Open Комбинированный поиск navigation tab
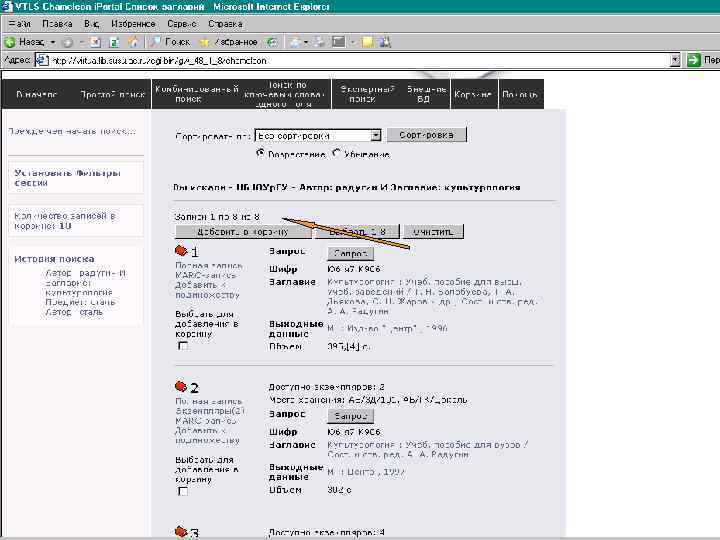This screenshot has height=540, width=720. [x=197, y=94]
